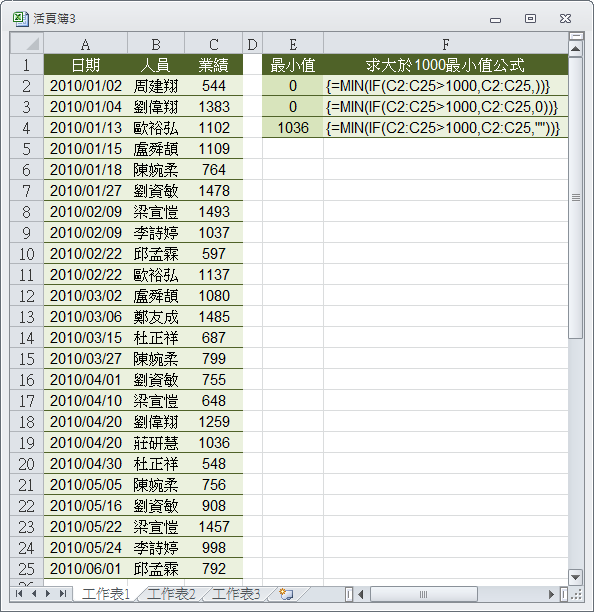Select value cell 1383
Screen dimensions: 594x612
213,107
